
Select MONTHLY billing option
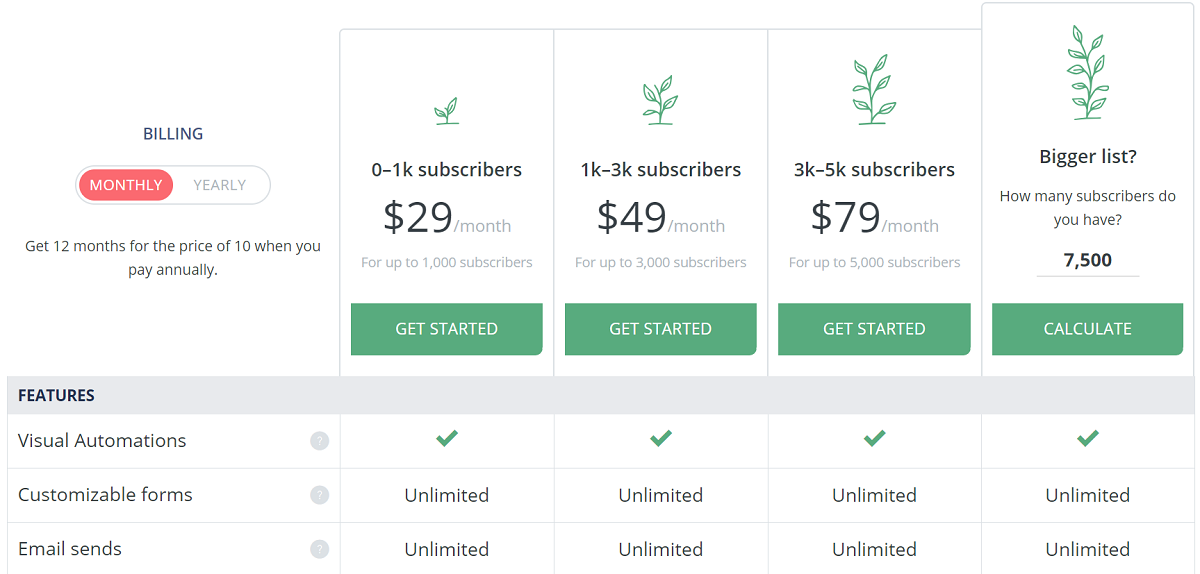(126, 185)
